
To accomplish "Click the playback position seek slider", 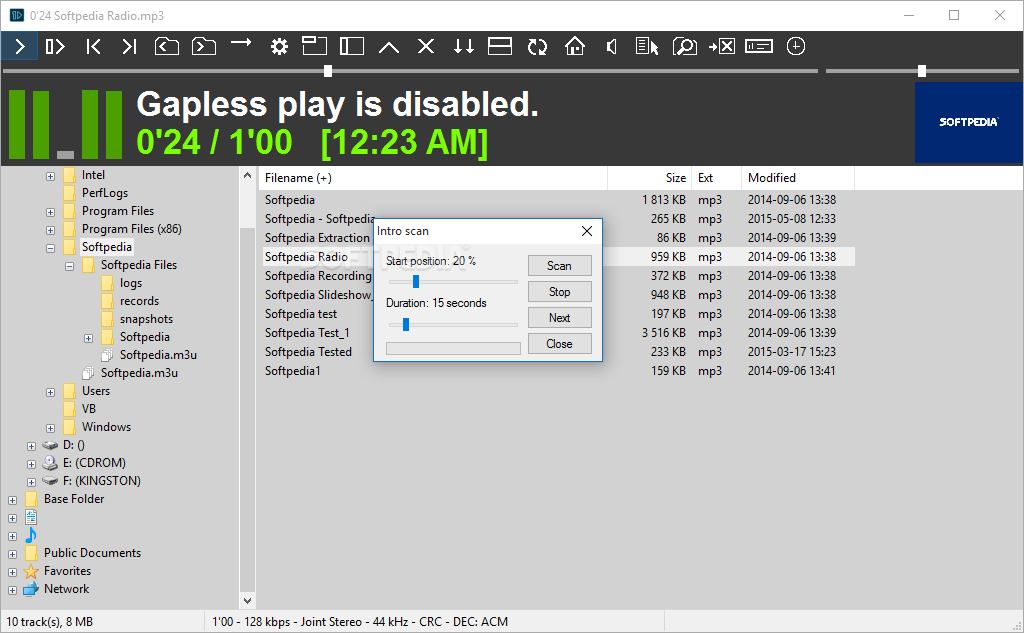I will pos(410,71).
